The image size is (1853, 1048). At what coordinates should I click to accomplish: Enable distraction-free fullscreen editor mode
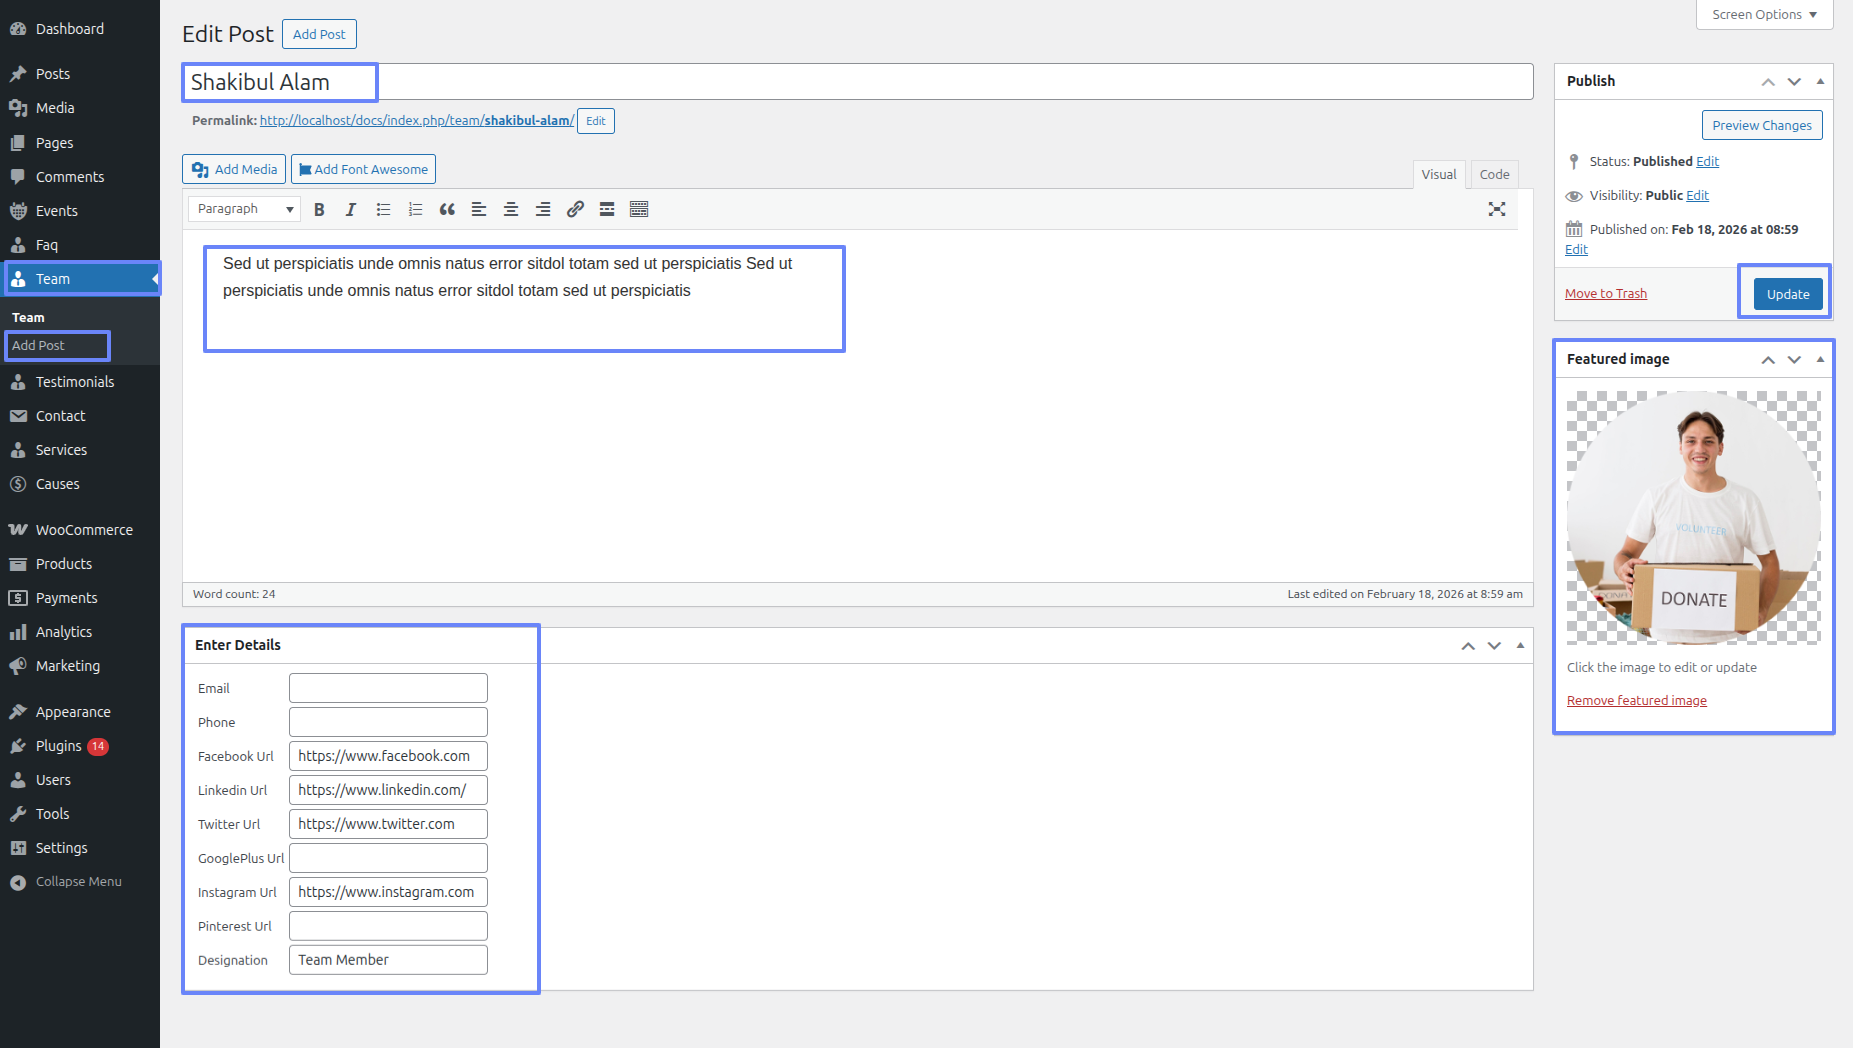point(1496,209)
